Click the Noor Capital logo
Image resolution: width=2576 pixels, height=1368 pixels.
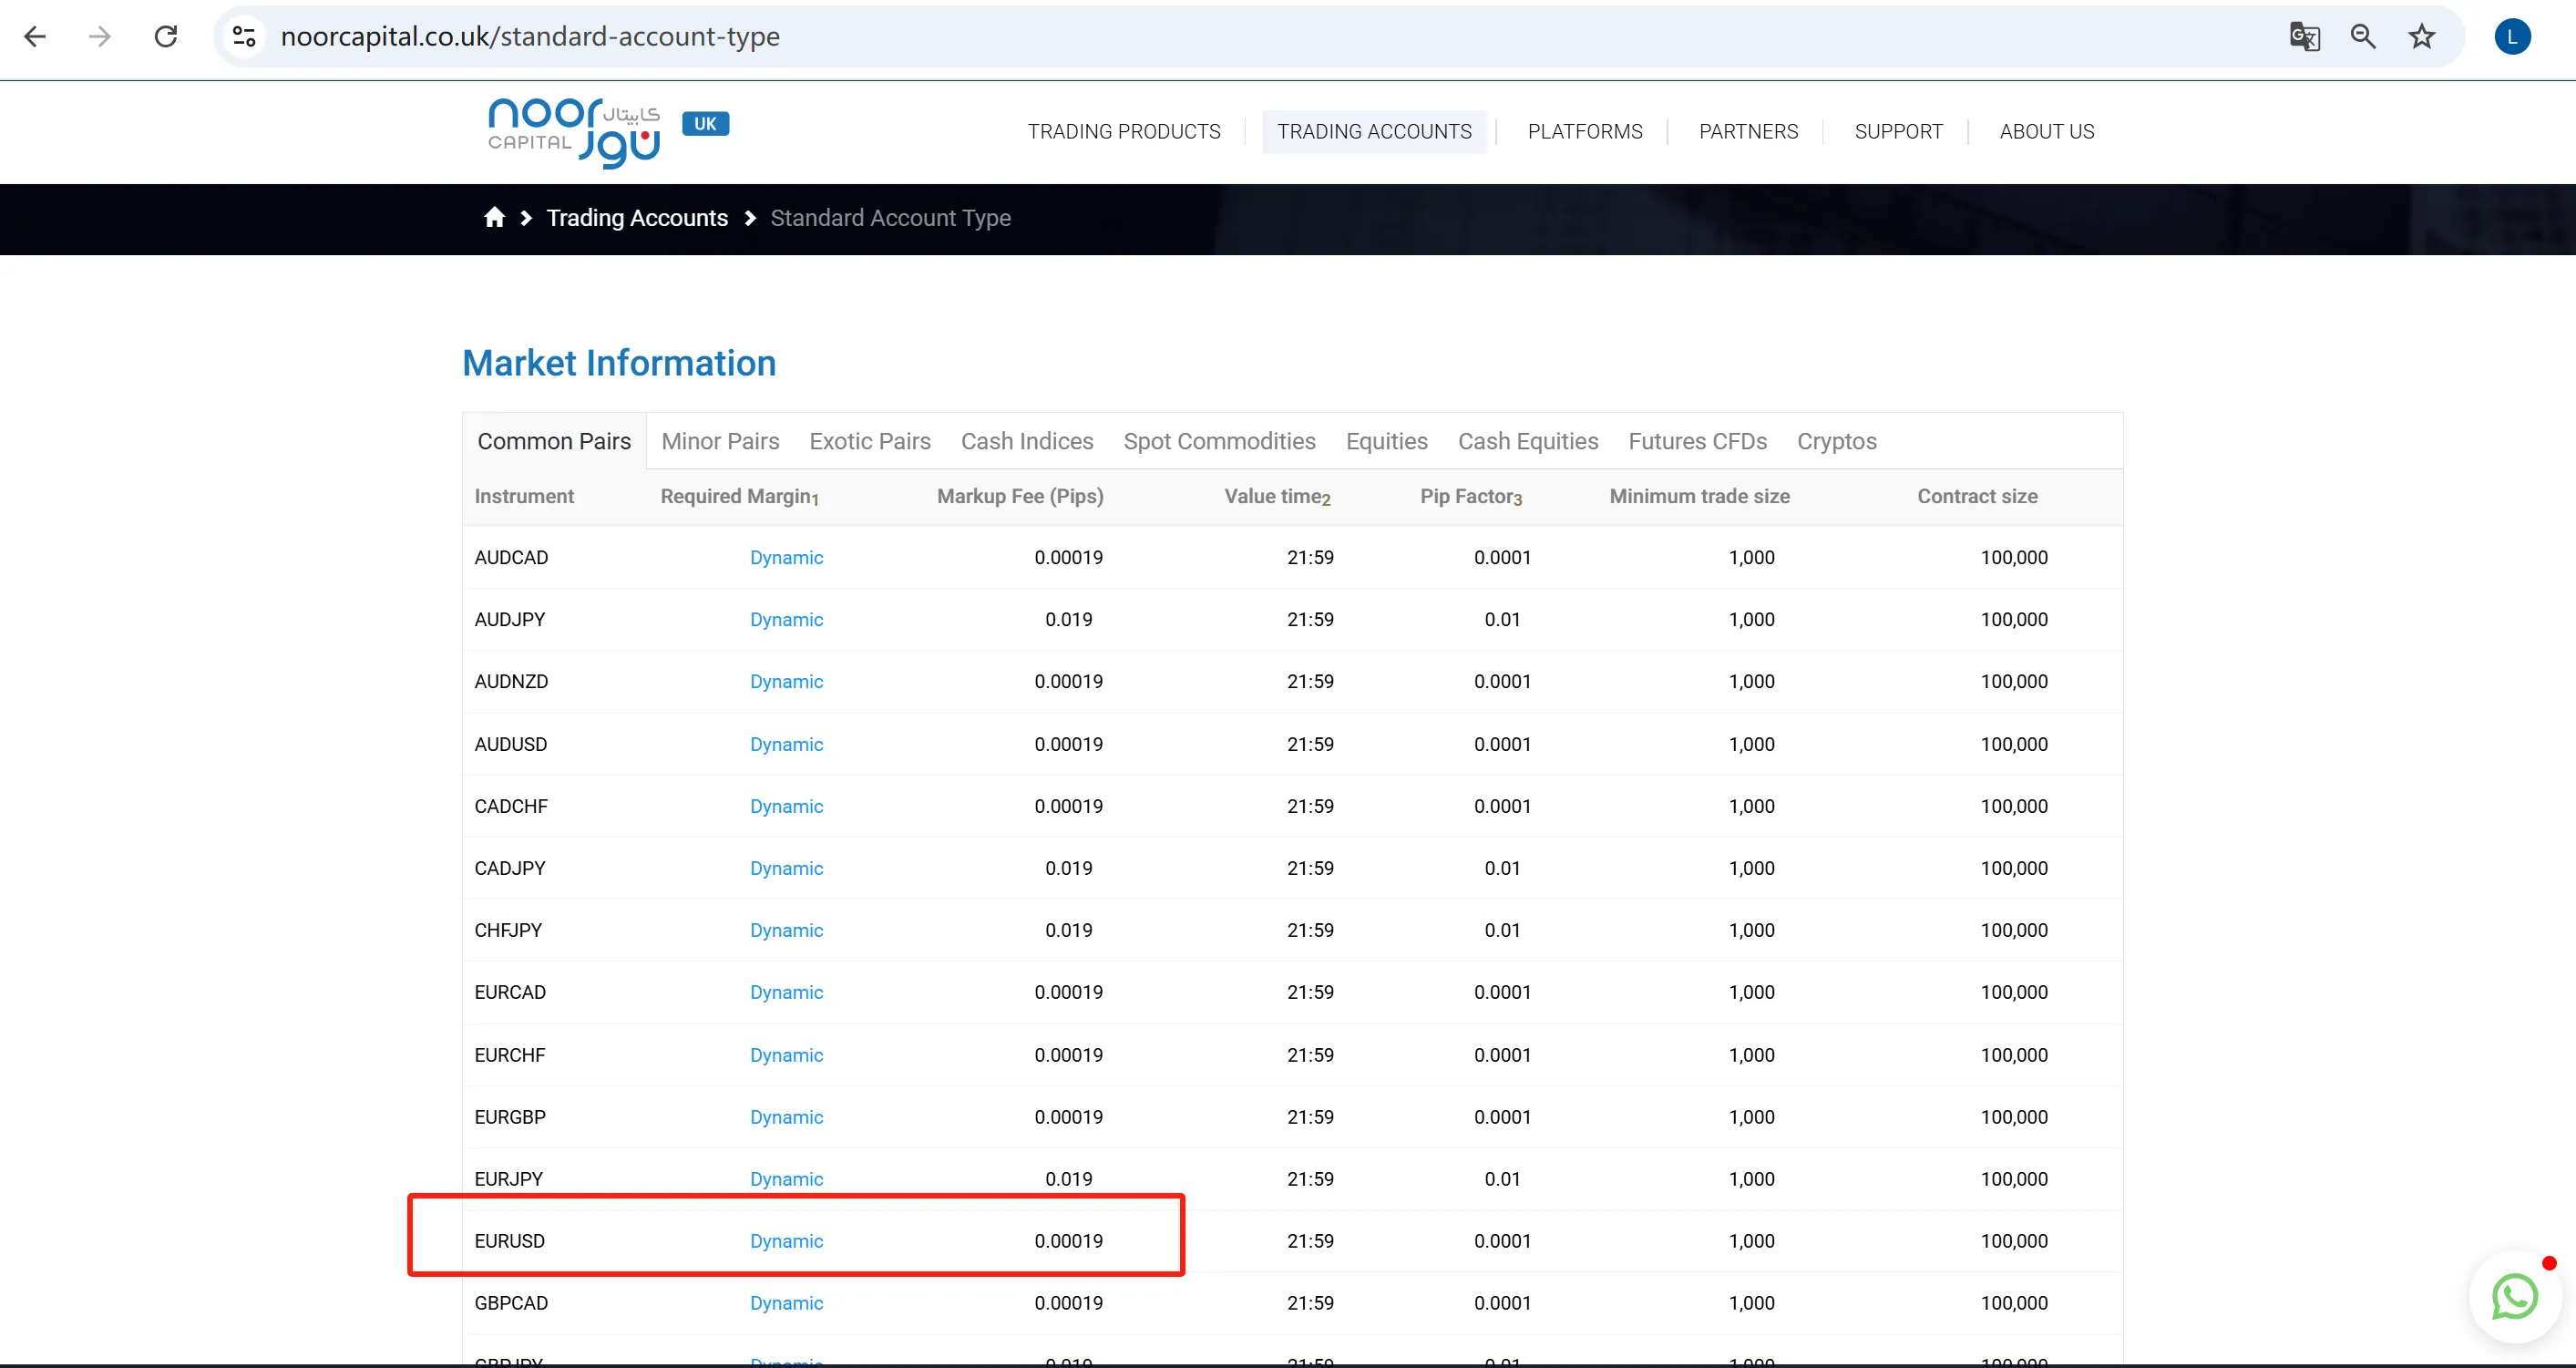pyautogui.click(x=574, y=131)
